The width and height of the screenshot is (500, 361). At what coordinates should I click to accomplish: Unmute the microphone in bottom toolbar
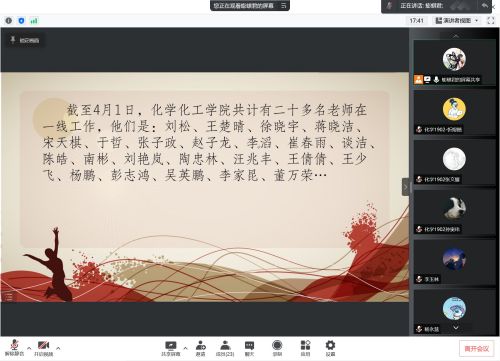click(14, 348)
